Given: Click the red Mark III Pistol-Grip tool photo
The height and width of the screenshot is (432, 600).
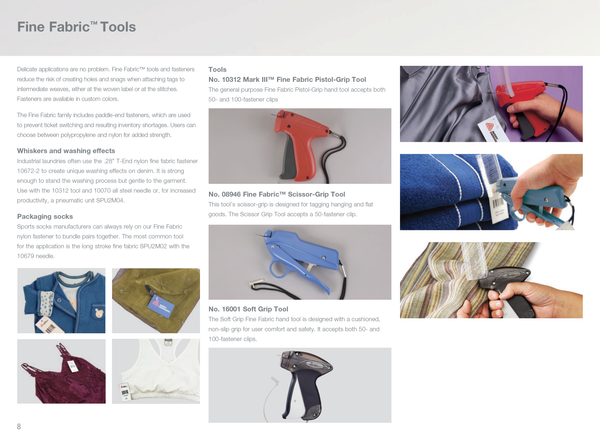Looking at the screenshot, I should pyautogui.click(x=300, y=146).
